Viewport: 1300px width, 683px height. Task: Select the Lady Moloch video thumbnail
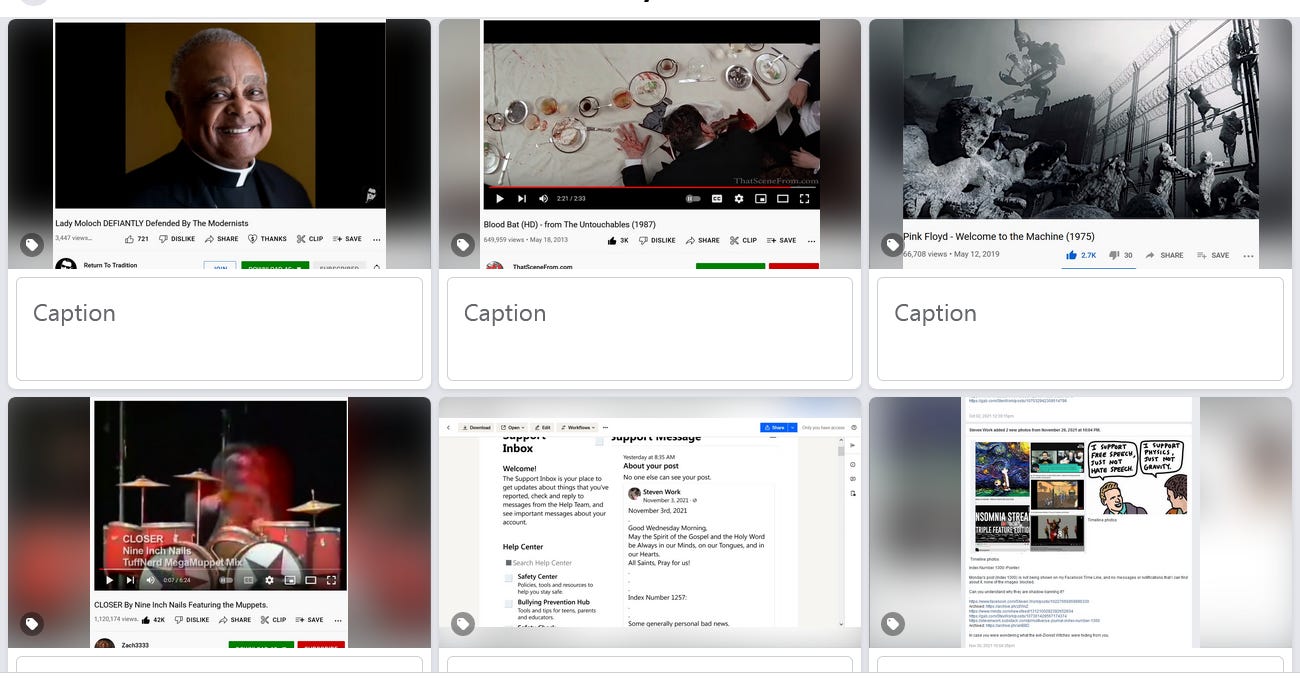(x=219, y=144)
